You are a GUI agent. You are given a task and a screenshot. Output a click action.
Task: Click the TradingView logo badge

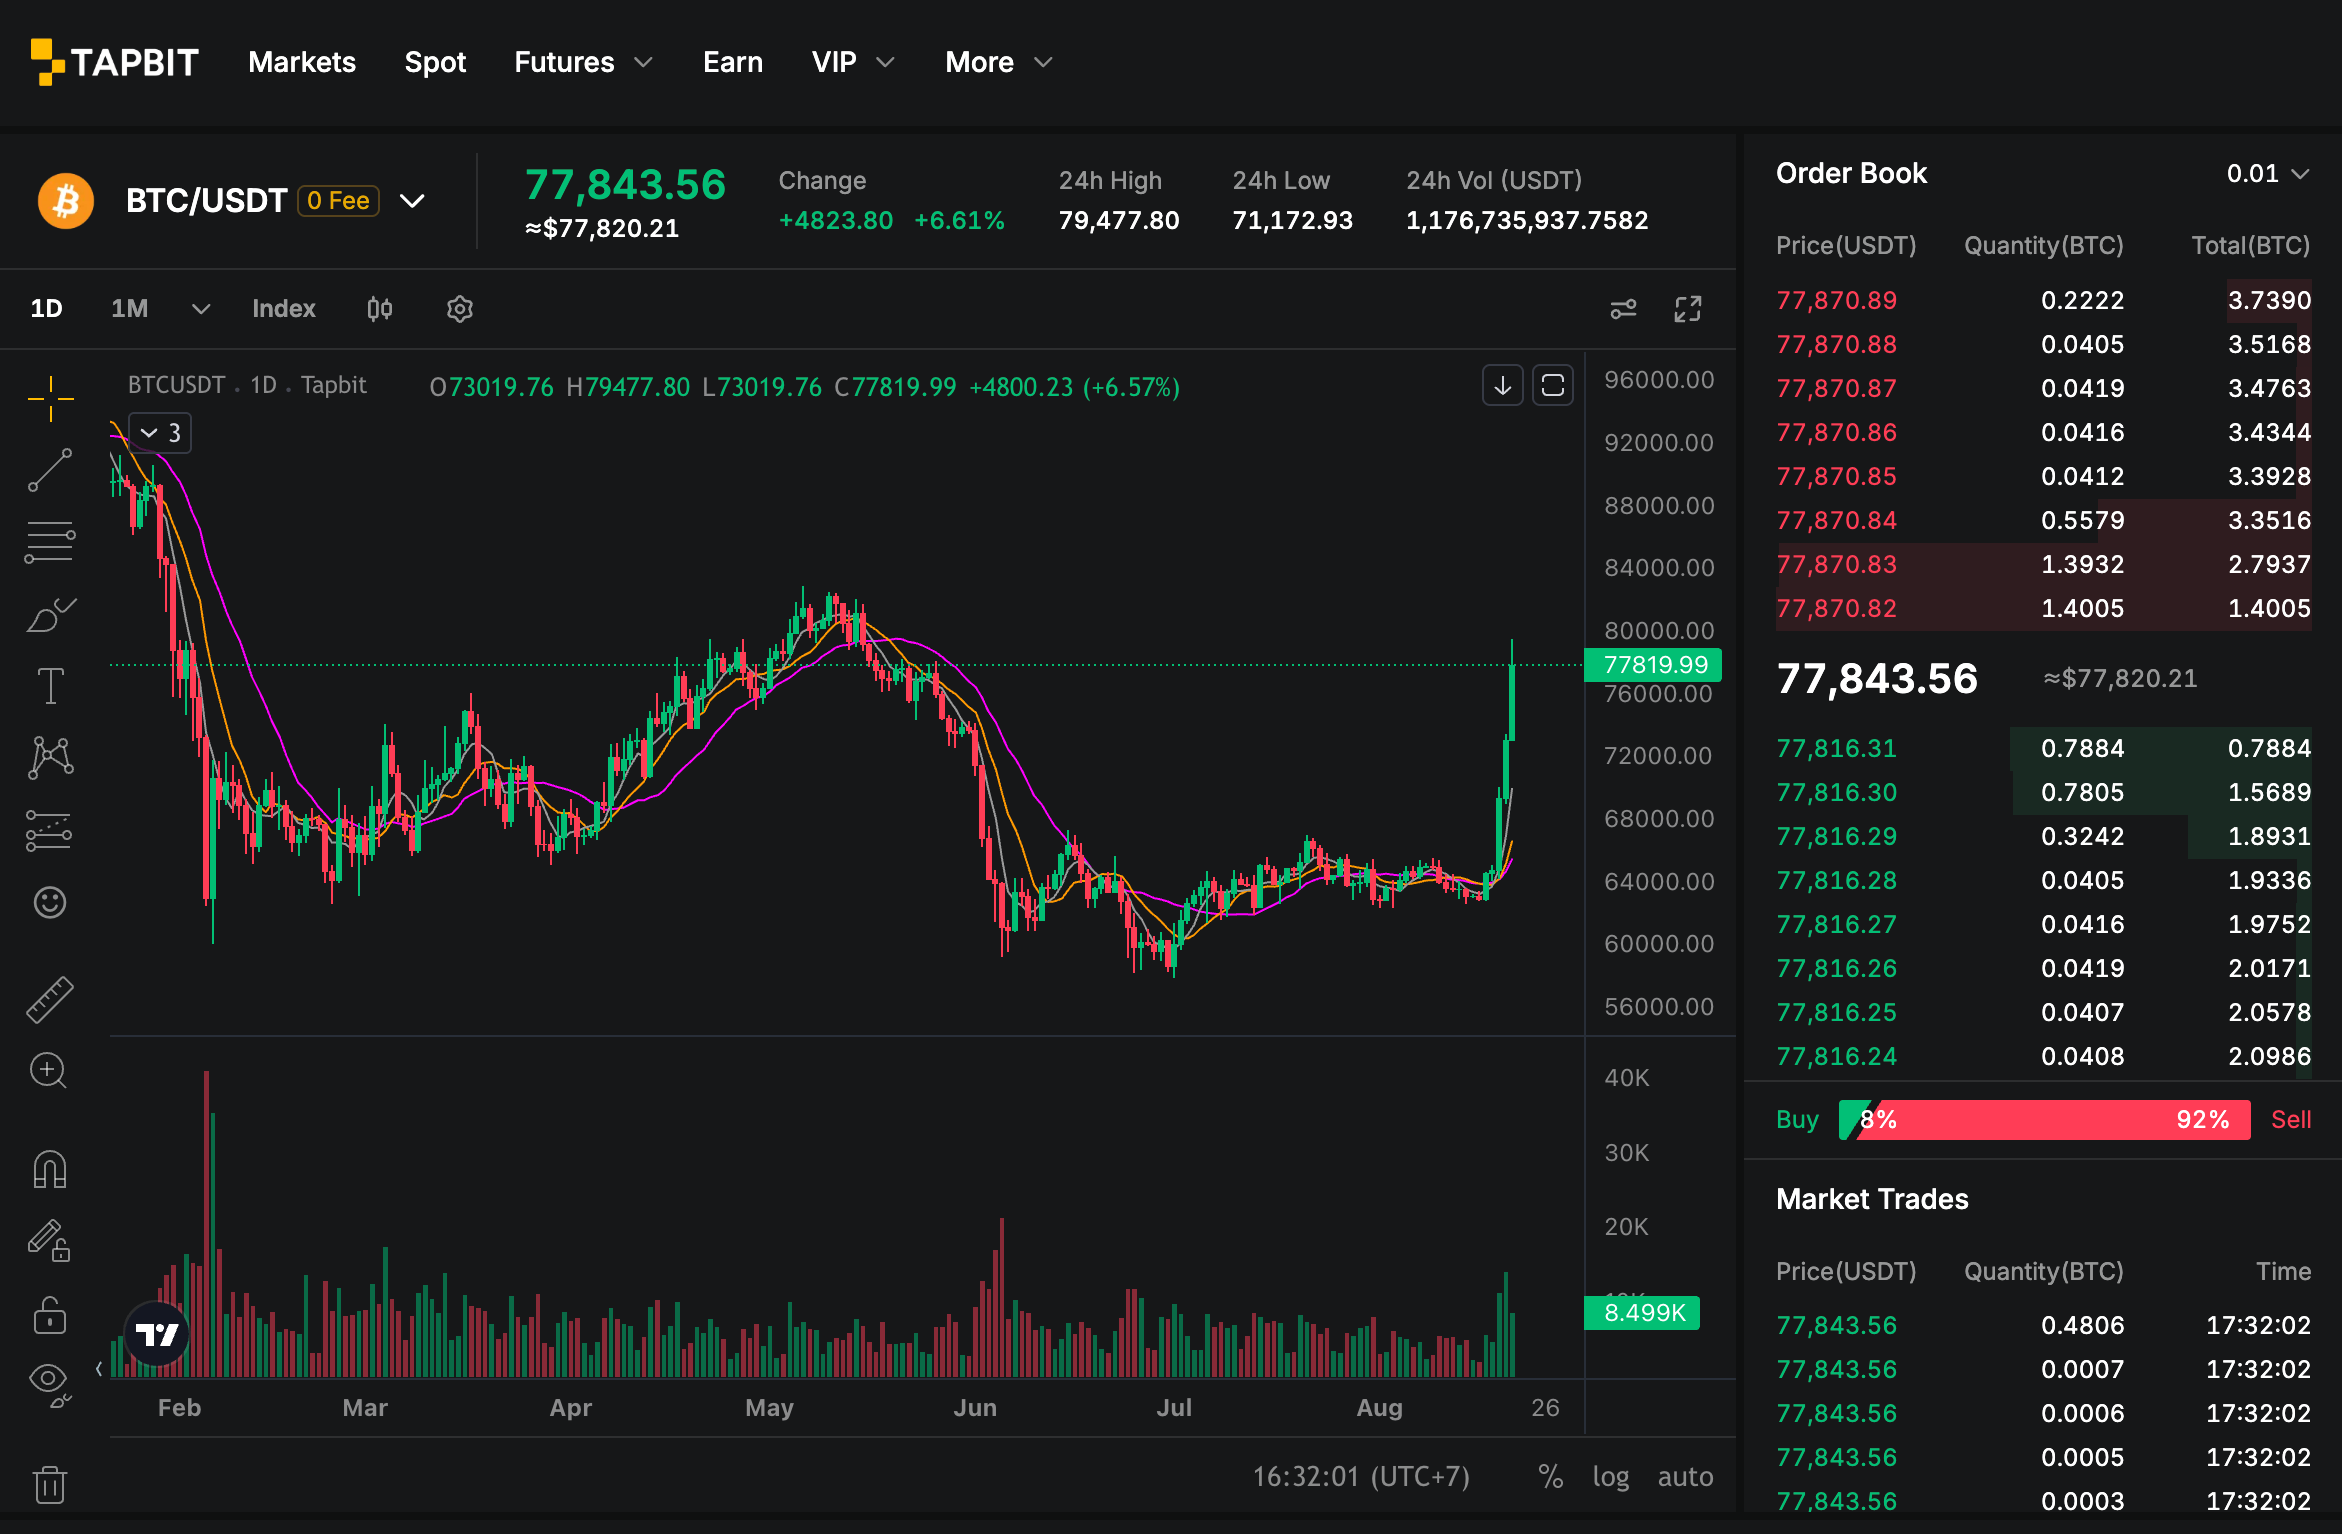pos(157,1334)
